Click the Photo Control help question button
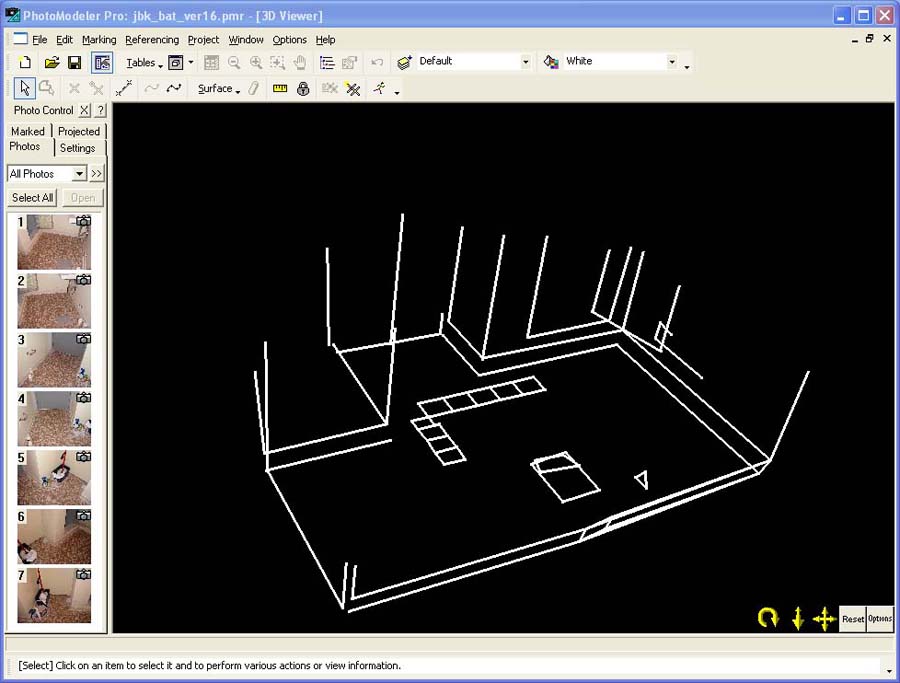The width and height of the screenshot is (900, 683). pos(100,110)
